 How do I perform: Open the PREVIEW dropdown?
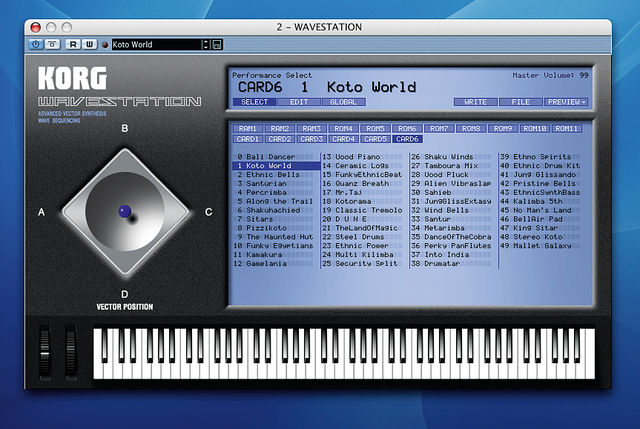566,102
